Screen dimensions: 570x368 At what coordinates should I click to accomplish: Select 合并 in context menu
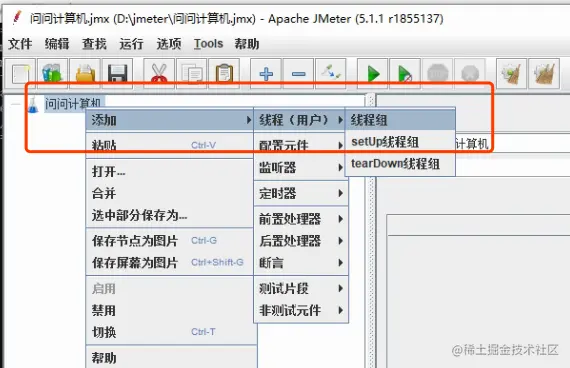point(170,193)
